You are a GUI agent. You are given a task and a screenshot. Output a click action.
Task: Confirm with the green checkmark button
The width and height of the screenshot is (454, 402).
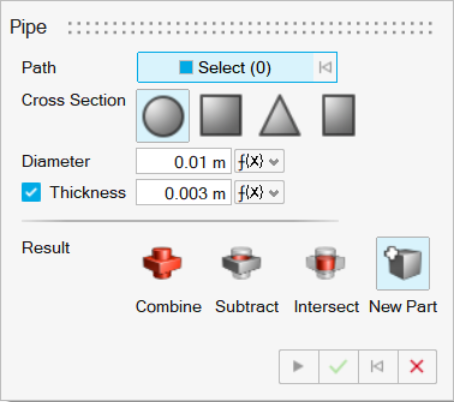338,367
